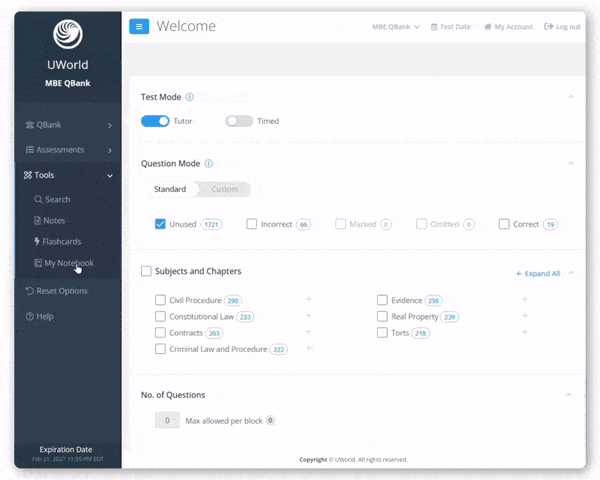Click the Tools wrench icon
The height and width of the screenshot is (480, 600).
pos(28,175)
